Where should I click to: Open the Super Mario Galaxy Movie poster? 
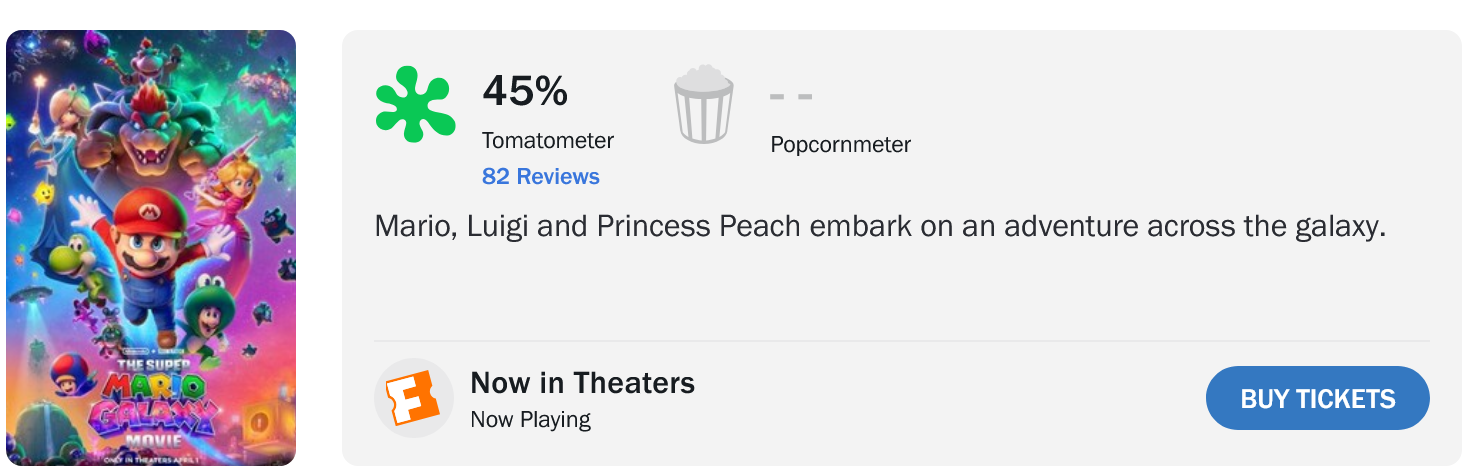[151, 248]
